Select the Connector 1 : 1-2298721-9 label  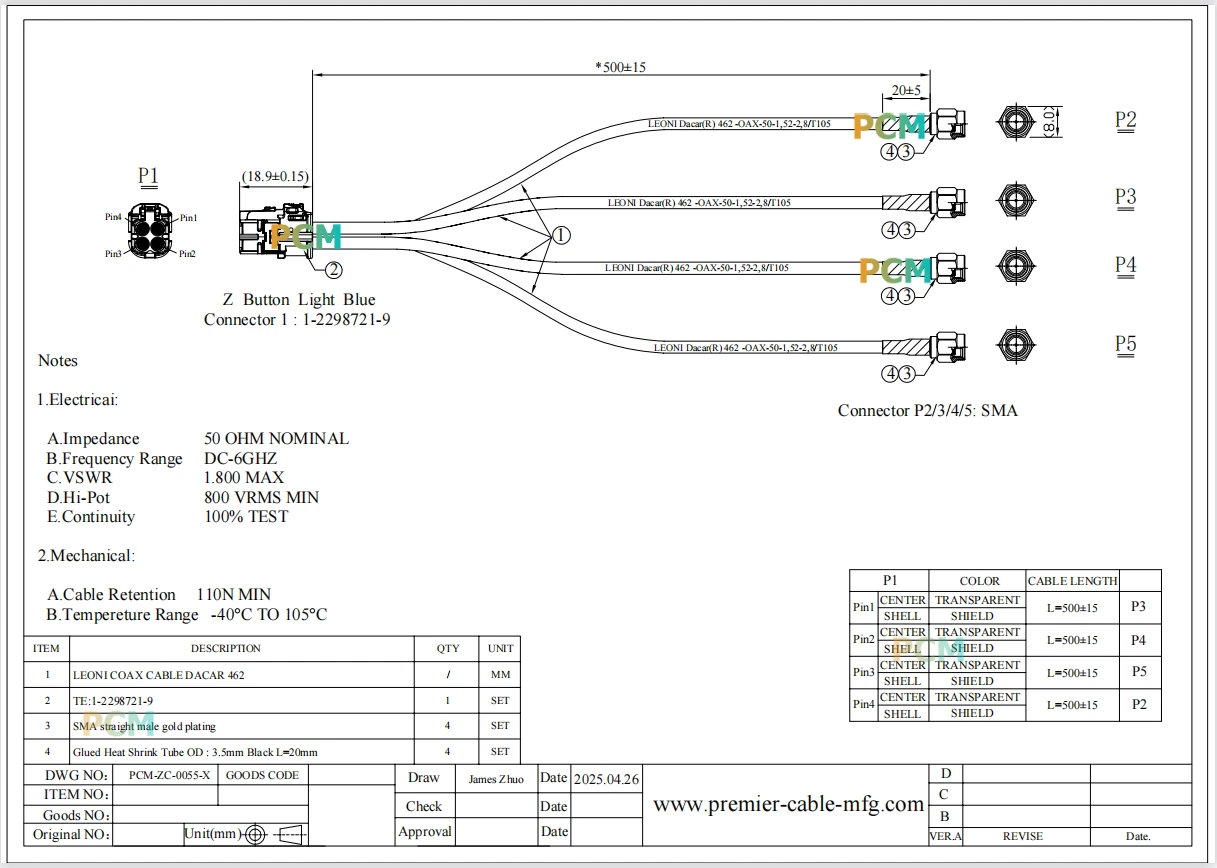[297, 320]
